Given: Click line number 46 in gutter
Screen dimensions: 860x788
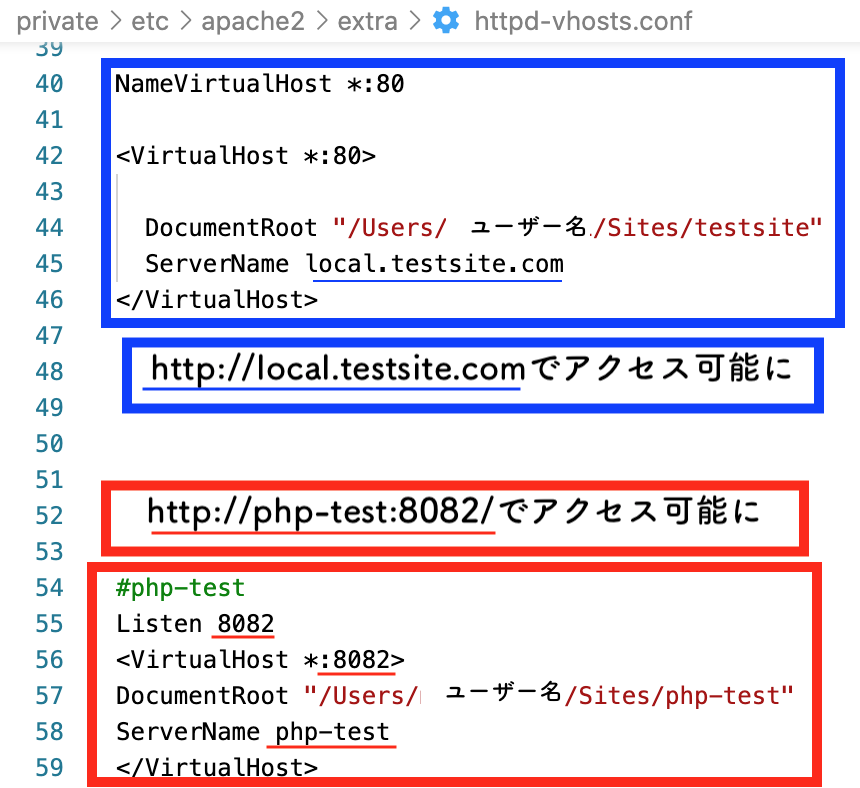Looking at the screenshot, I should pyautogui.click(x=49, y=300).
